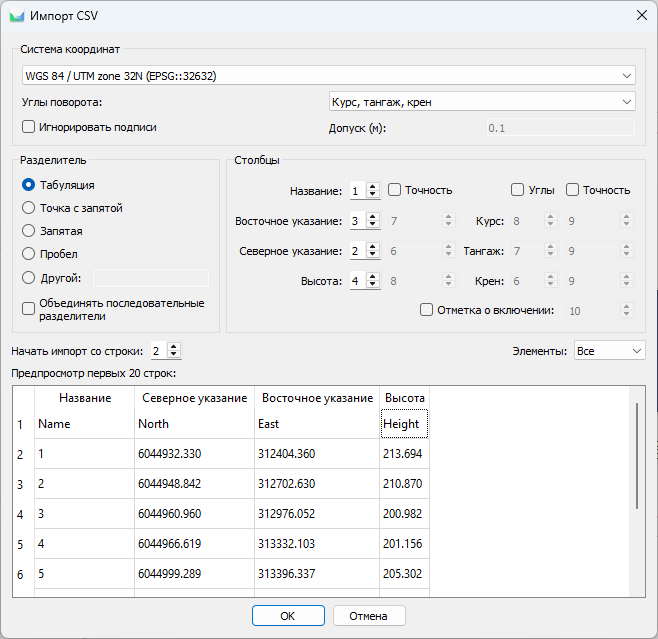The height and width of the screenshot is (639, 658).
Task: Select cell 213.694 in preview
Action: (405, 454)
